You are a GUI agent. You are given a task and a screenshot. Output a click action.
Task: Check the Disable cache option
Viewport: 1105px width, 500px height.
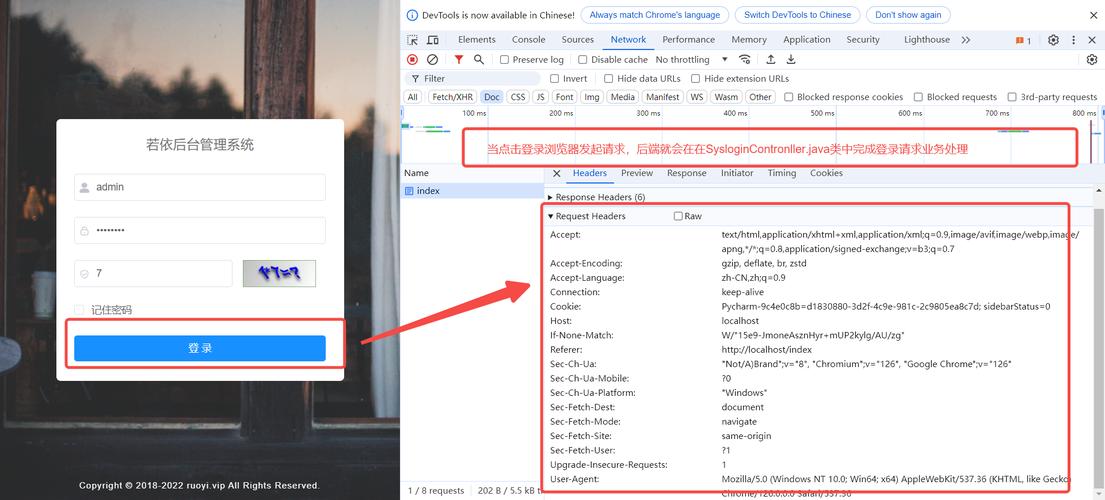[x=584, y=60]
